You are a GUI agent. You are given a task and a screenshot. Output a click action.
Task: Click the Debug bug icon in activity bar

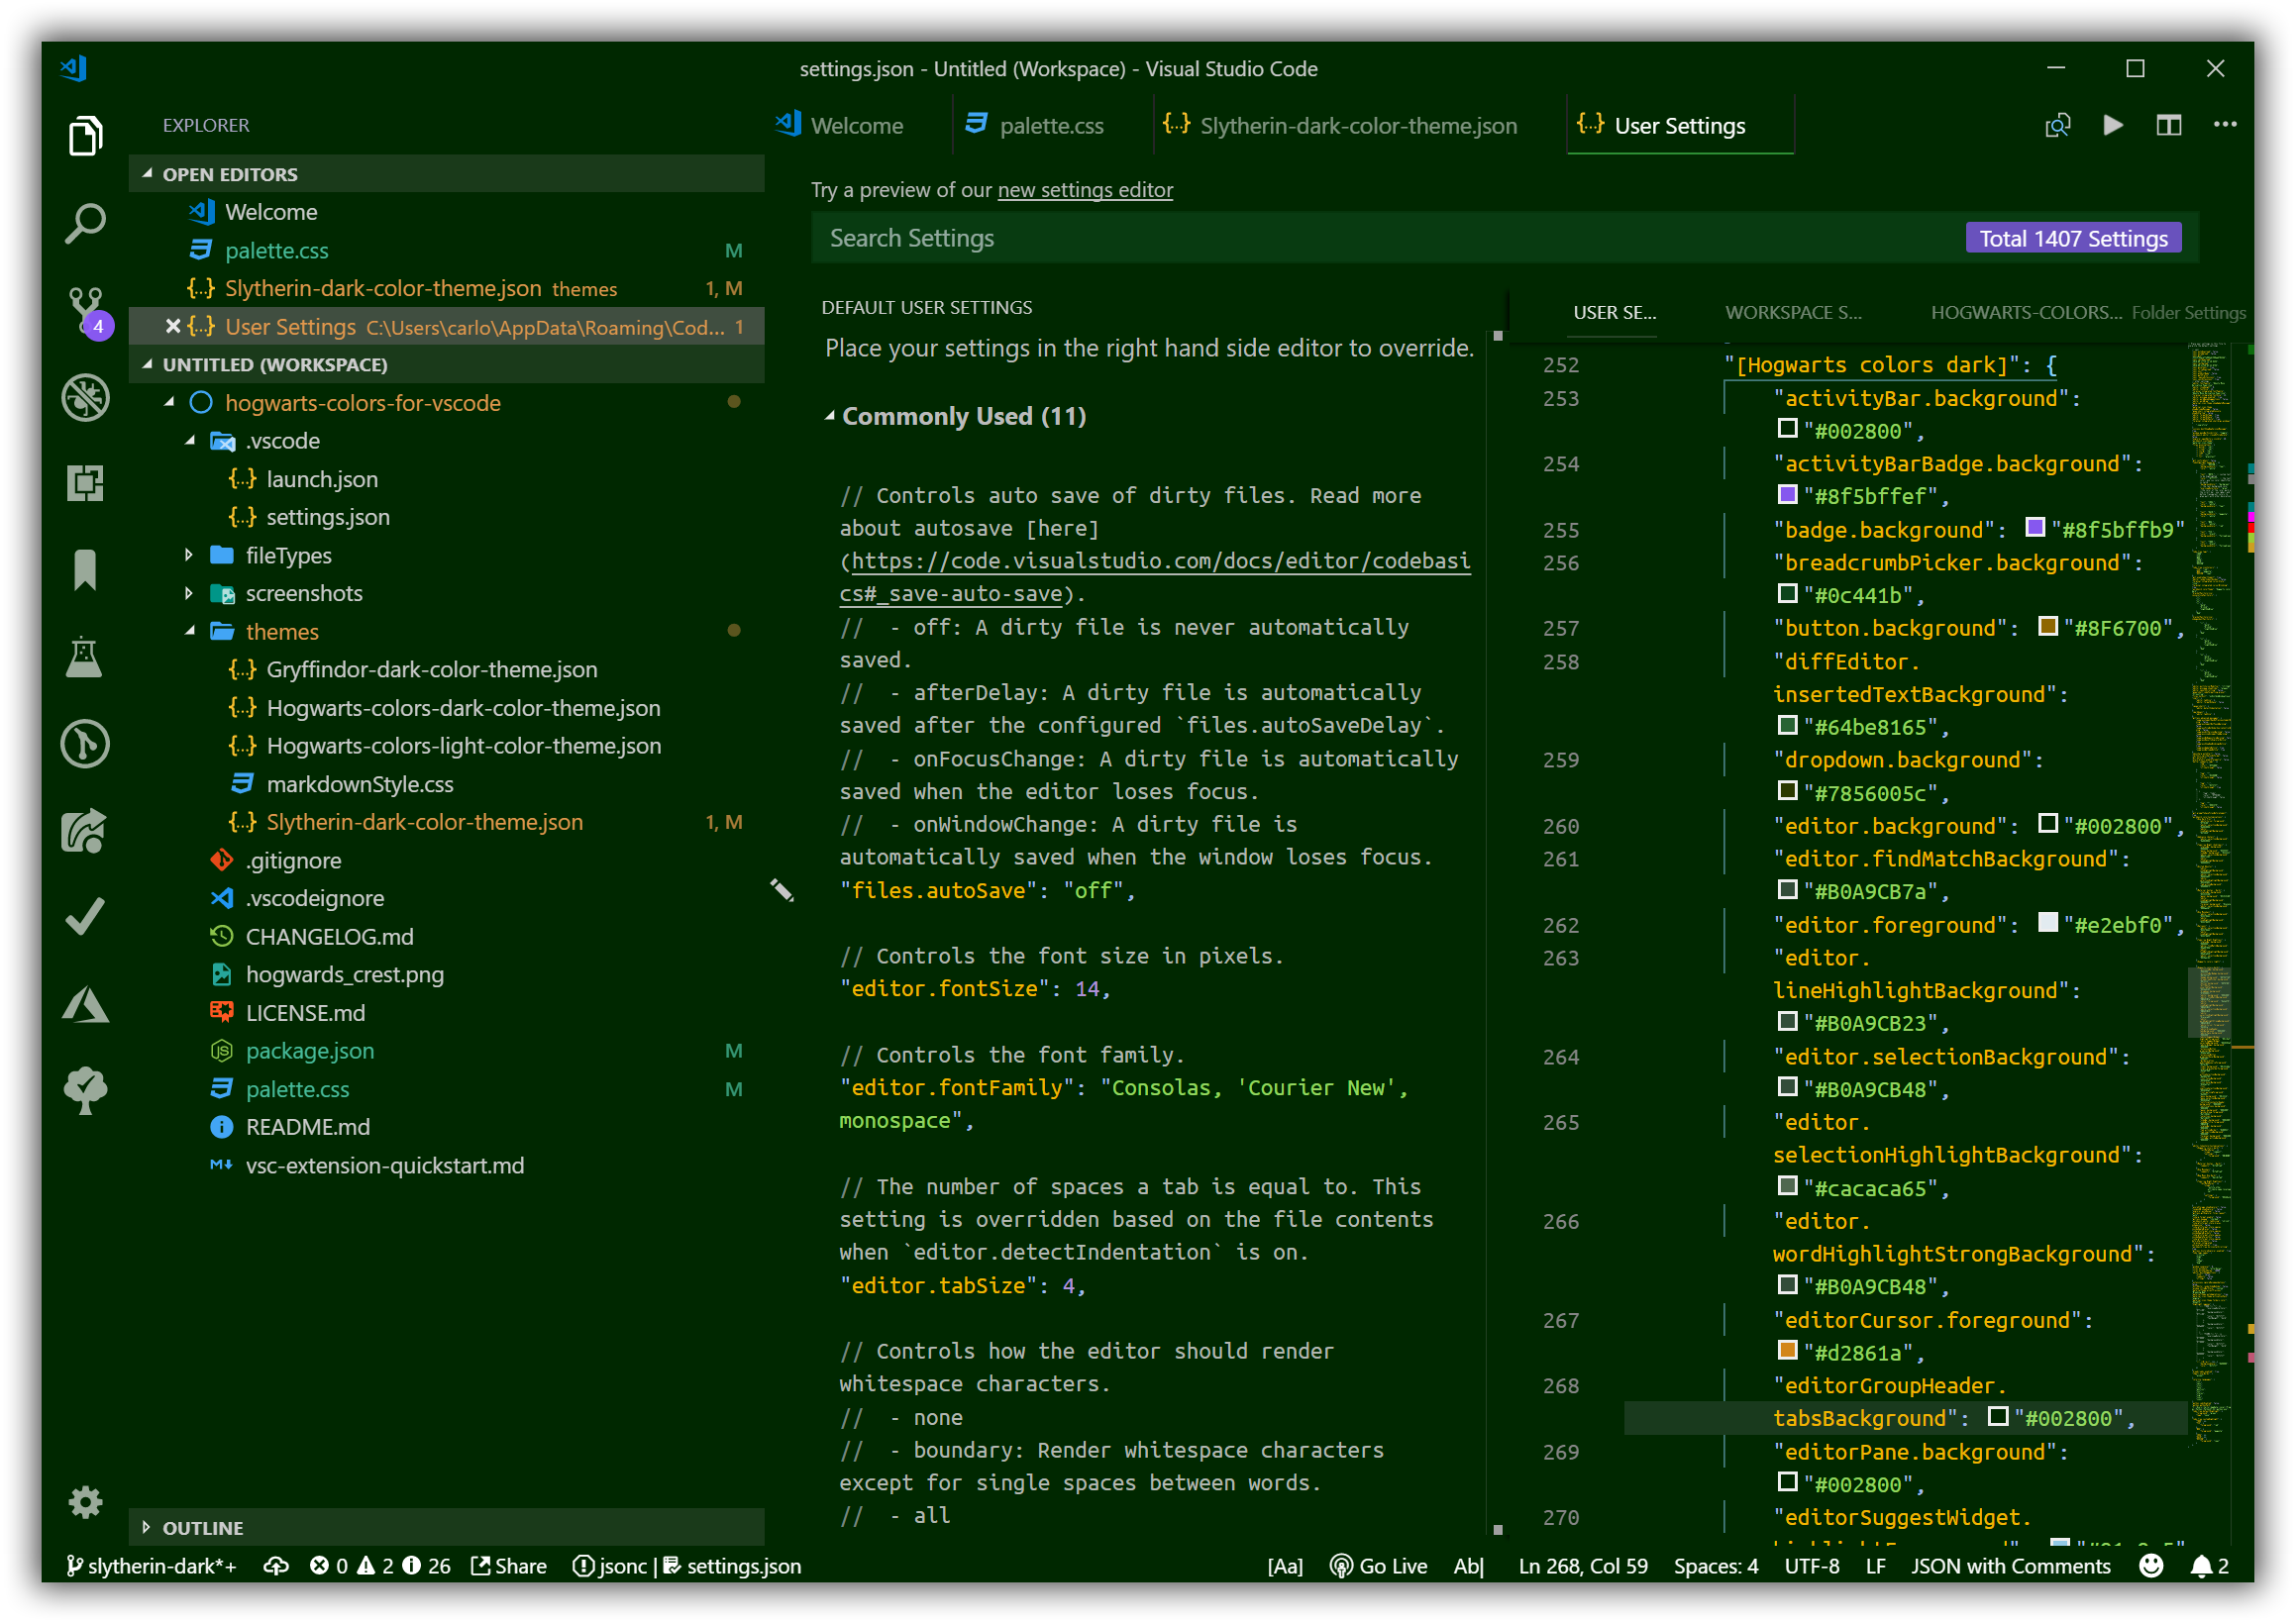coord(85,397)
